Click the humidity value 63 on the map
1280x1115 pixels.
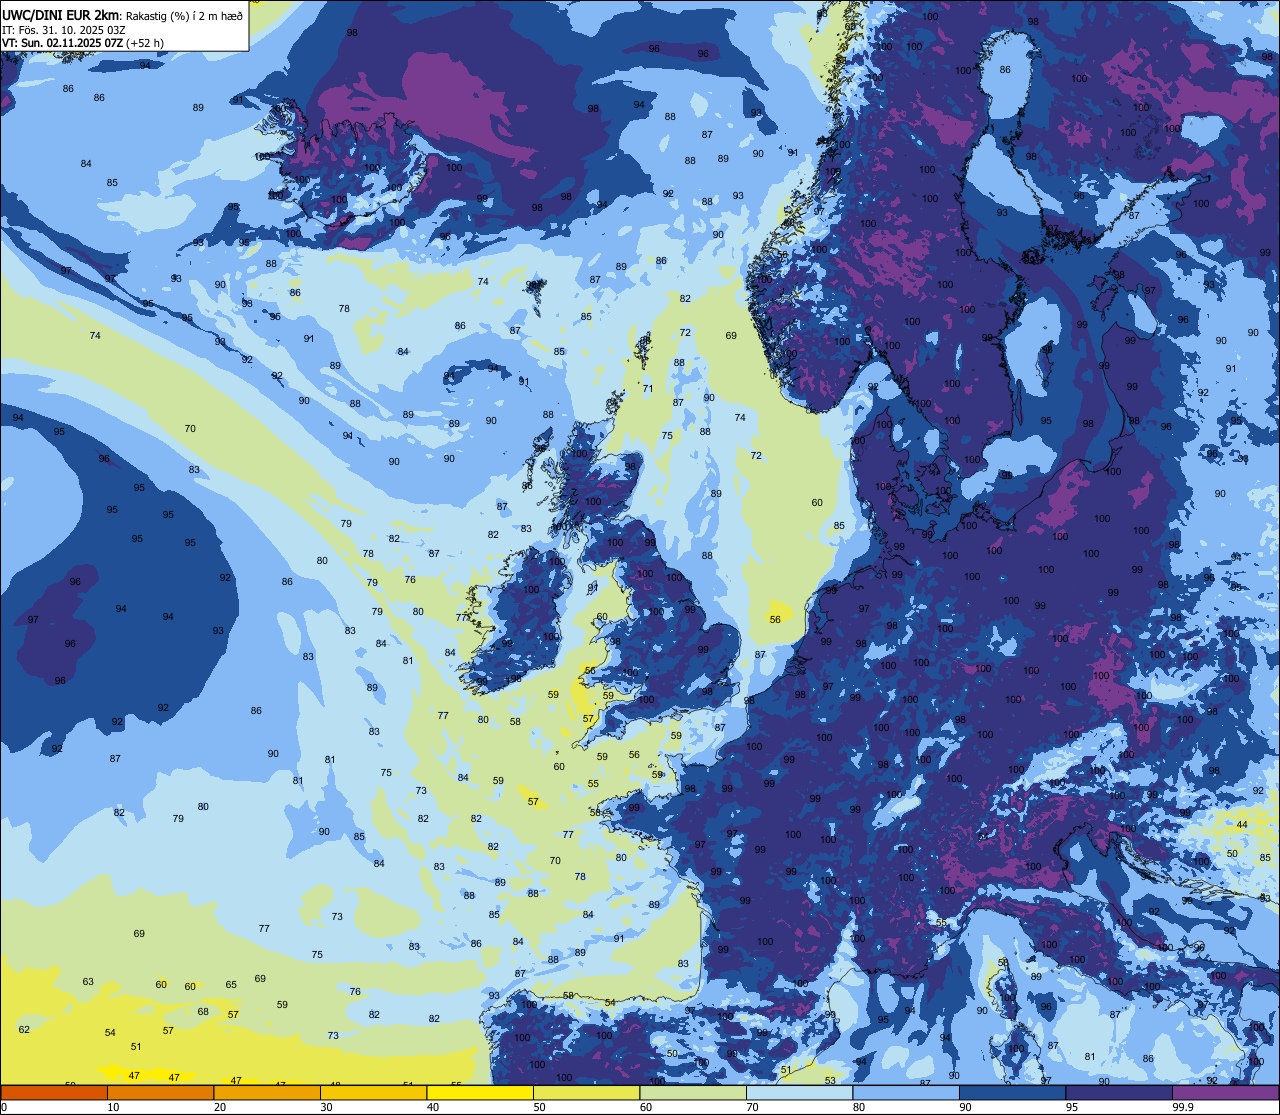click(x=88, y=982)
